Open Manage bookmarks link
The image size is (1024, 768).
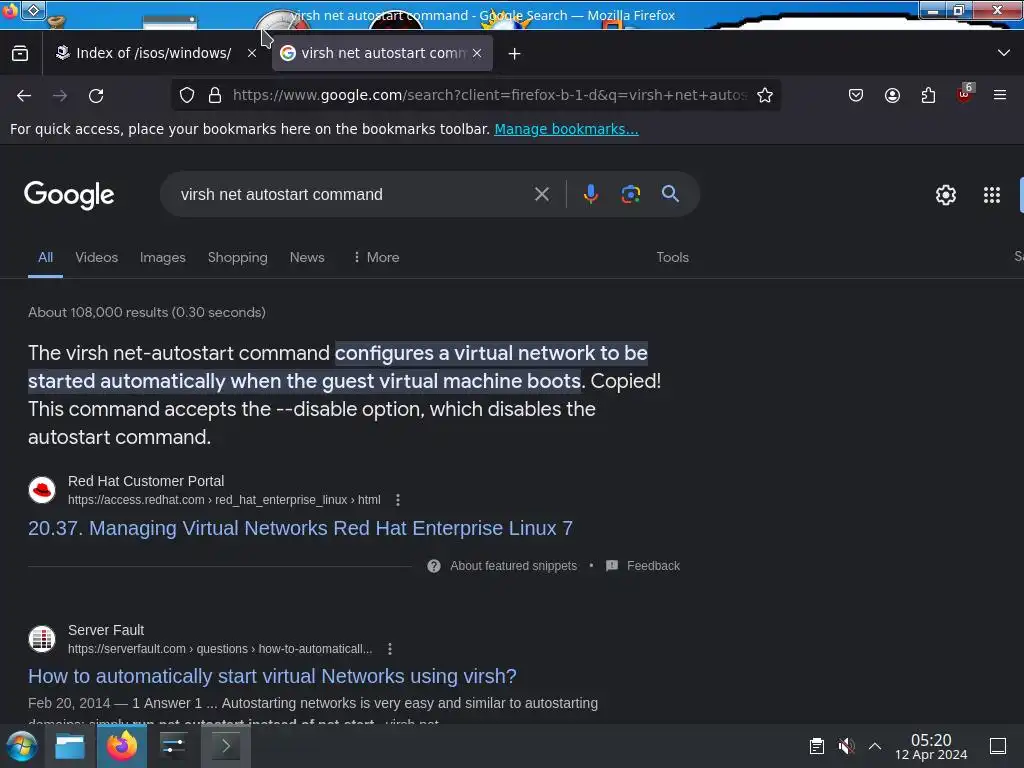[566, 129]
